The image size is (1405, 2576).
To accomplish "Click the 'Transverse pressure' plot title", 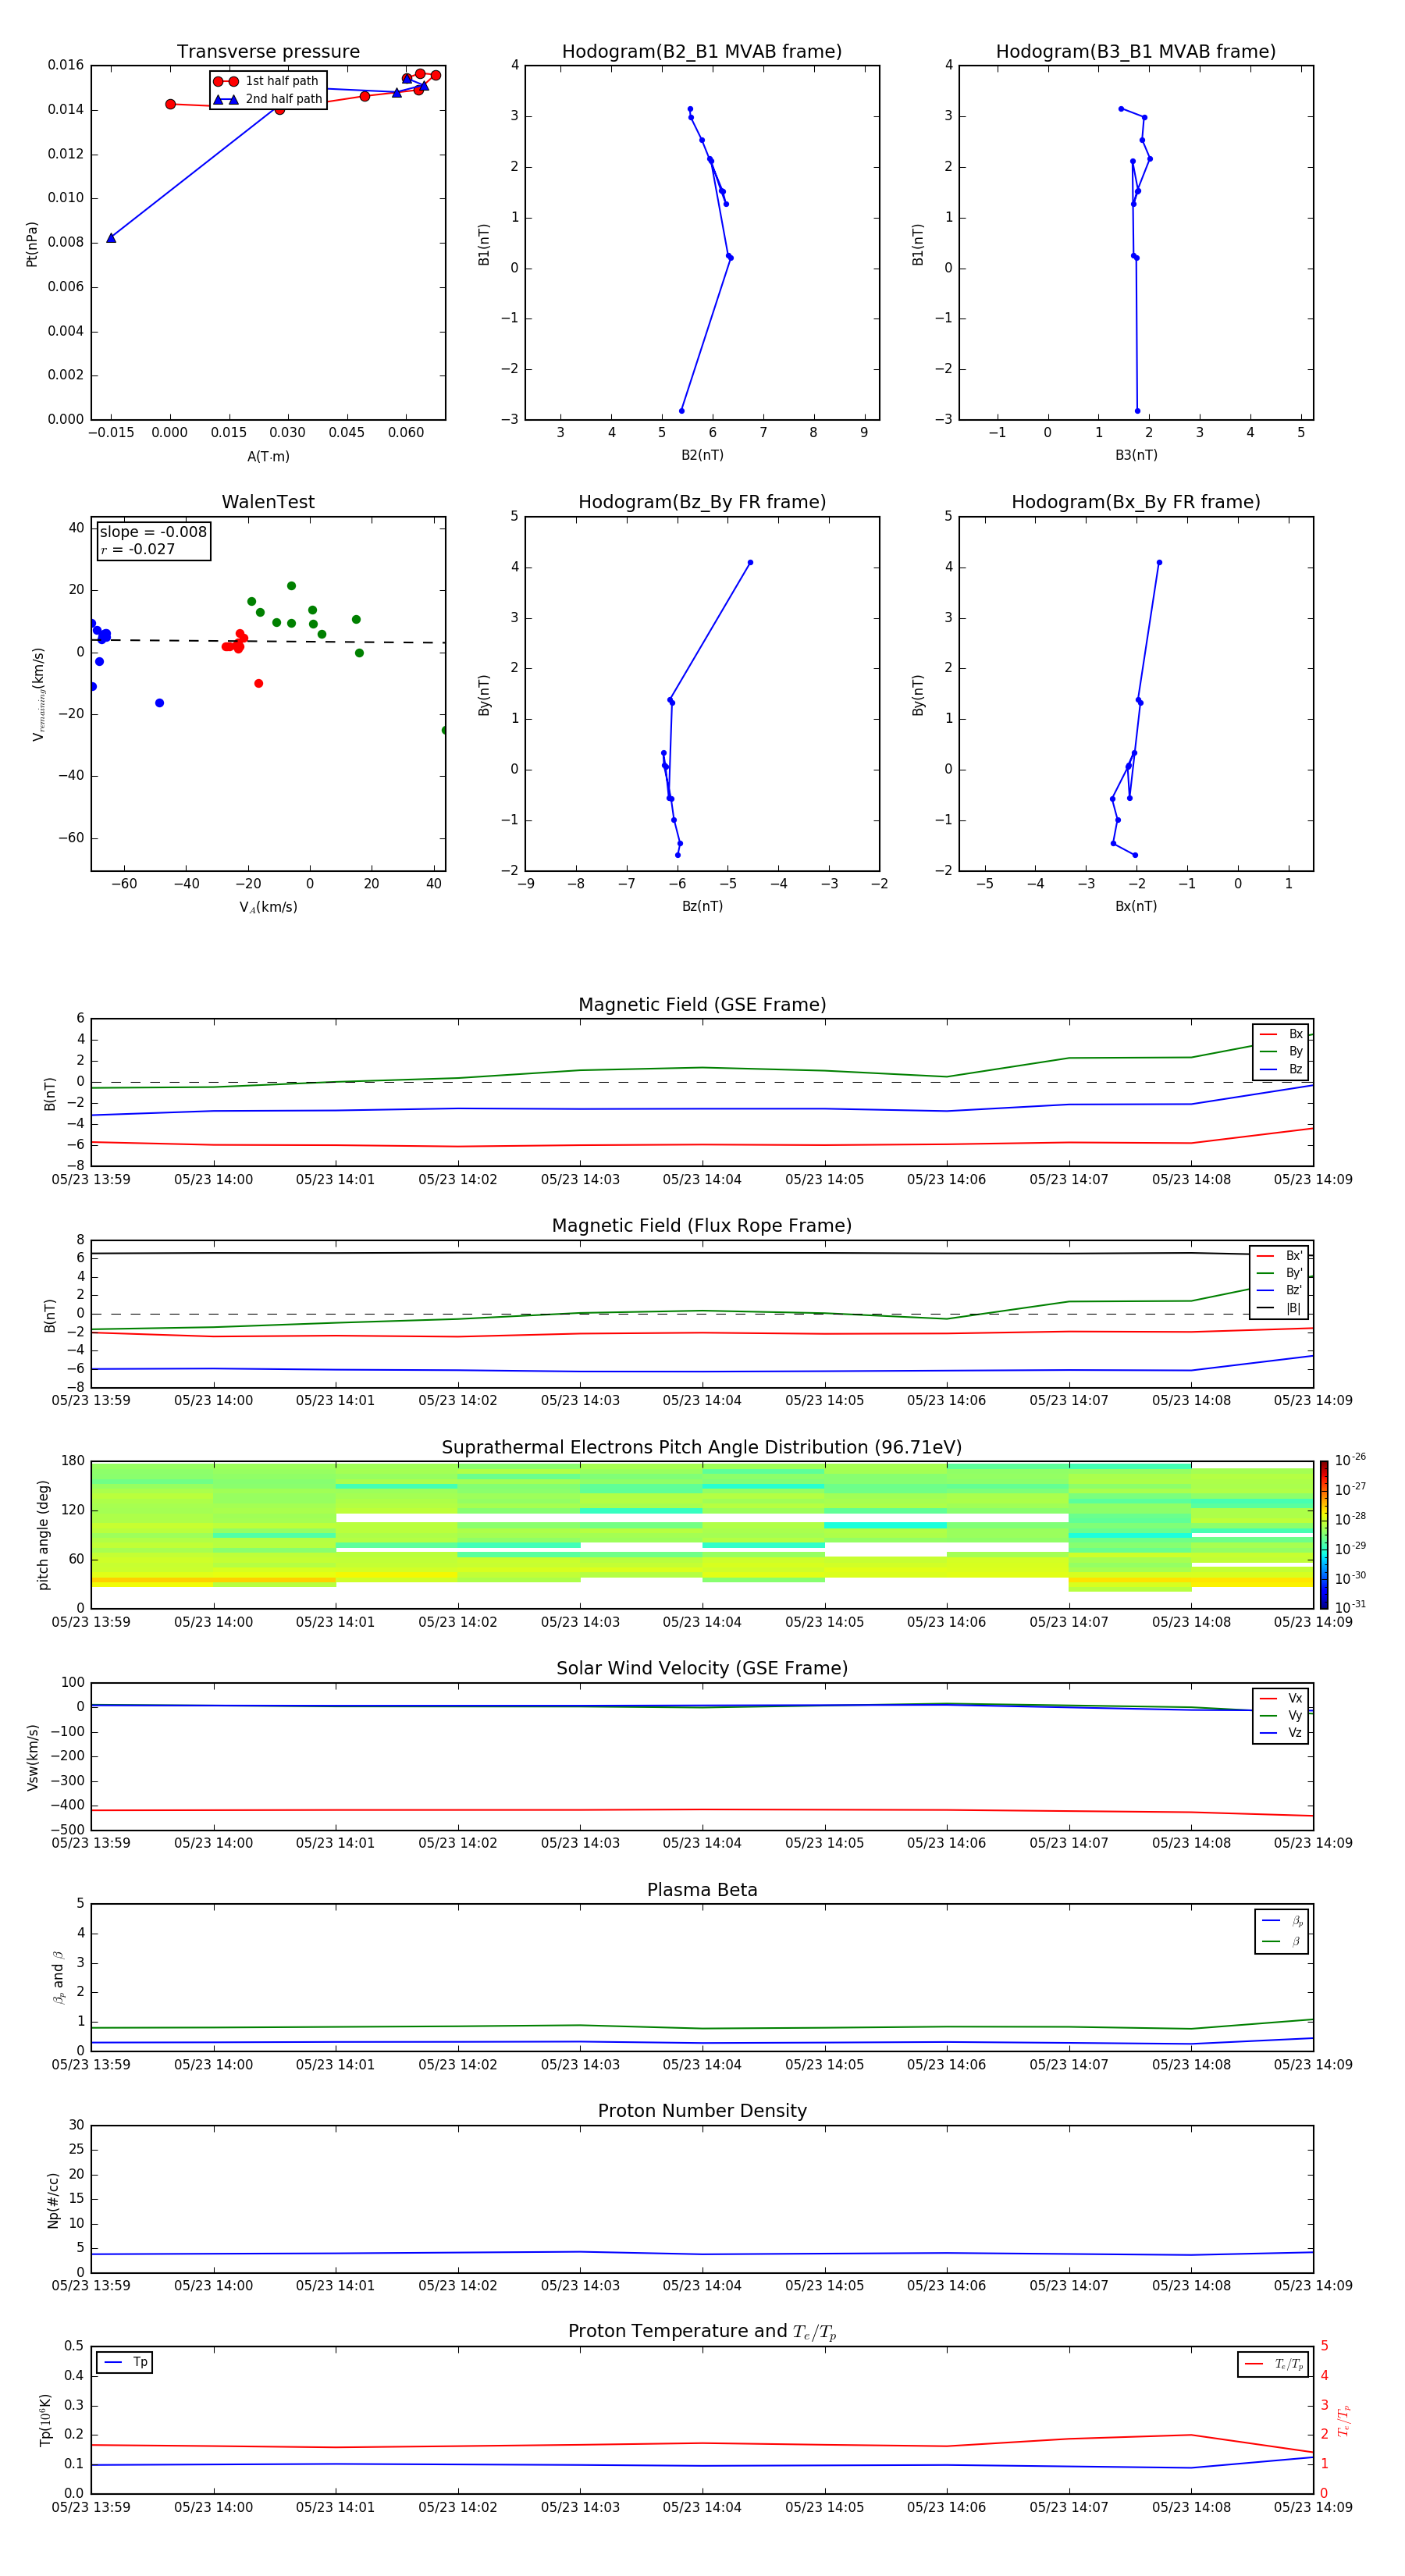I will pos(268,52).
